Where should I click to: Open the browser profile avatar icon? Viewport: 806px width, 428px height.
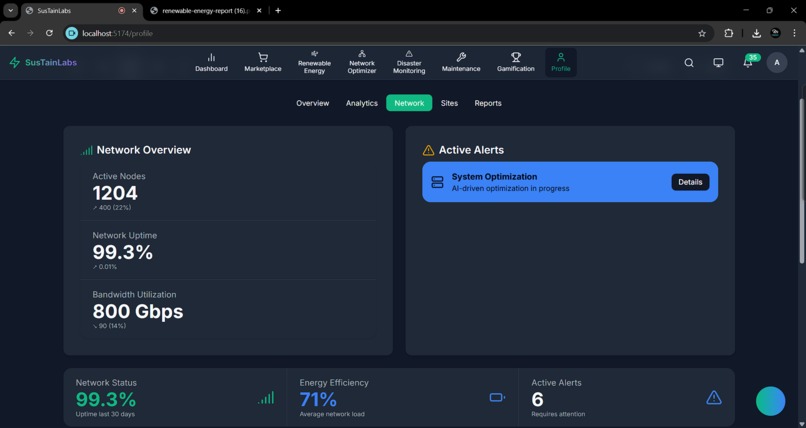pyautogui.click(x=776, y=33)
